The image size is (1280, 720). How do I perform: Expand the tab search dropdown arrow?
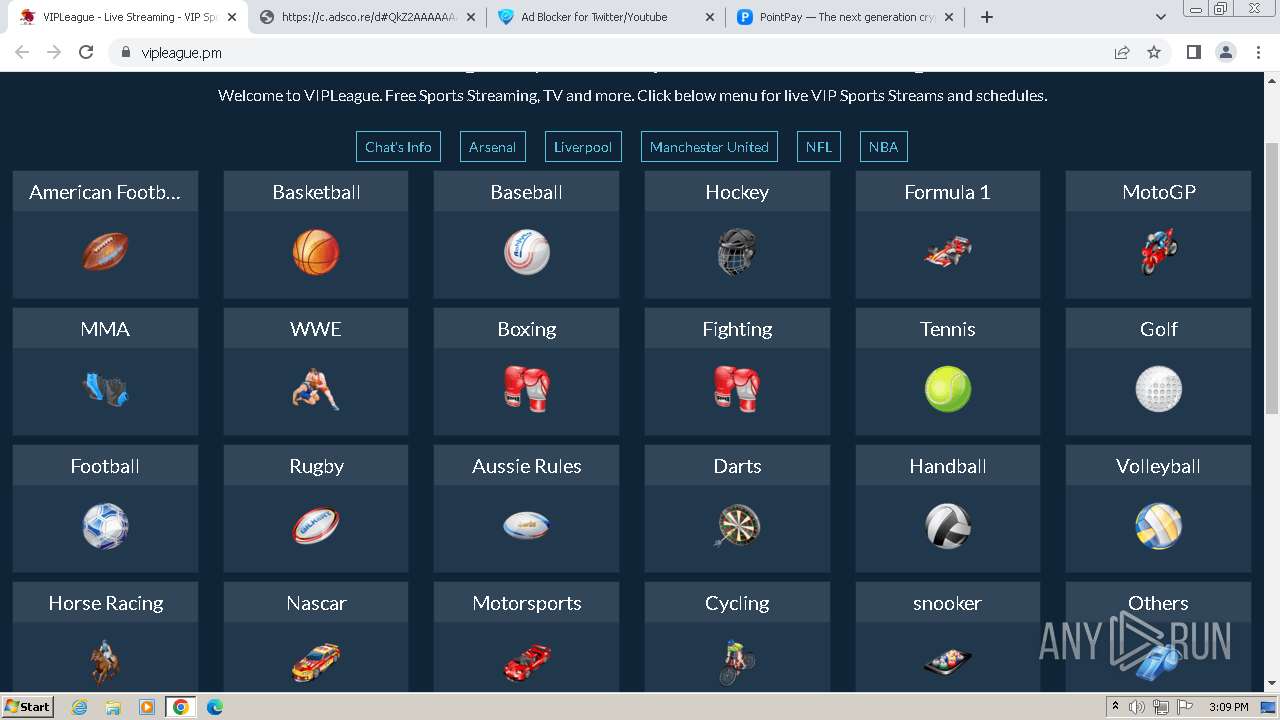tap(1160, 17)
